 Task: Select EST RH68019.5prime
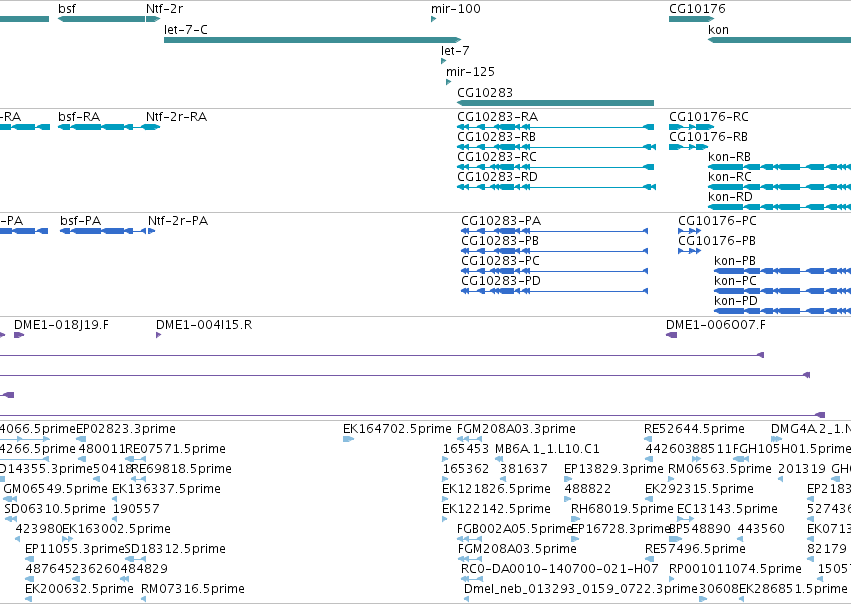622,509
